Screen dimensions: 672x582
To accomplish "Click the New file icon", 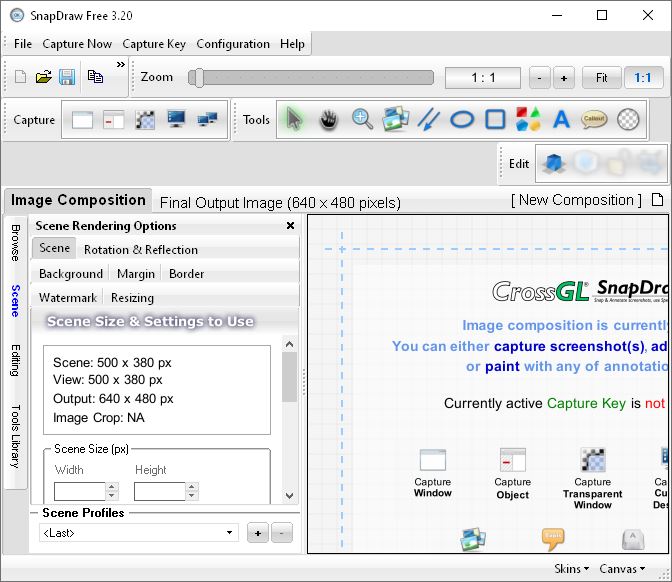I will pos(20,77).
